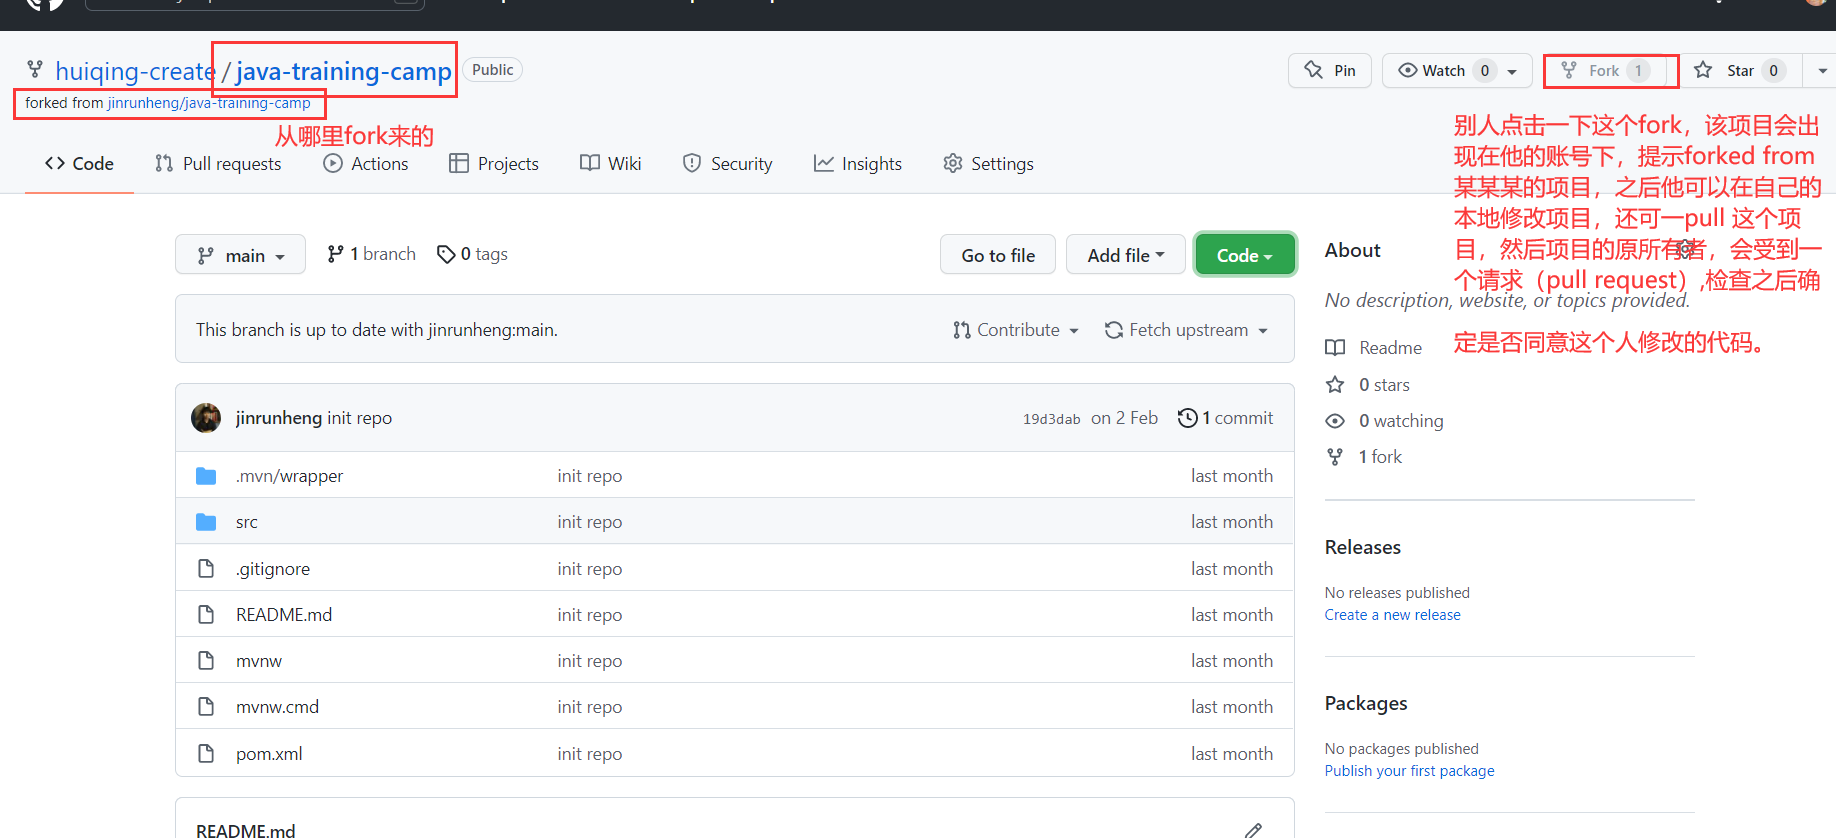The width and height of the screenshot is (1836, 838).
Task: Click the eye icon next to 0 watching
Action: [x=1335, y=421]
